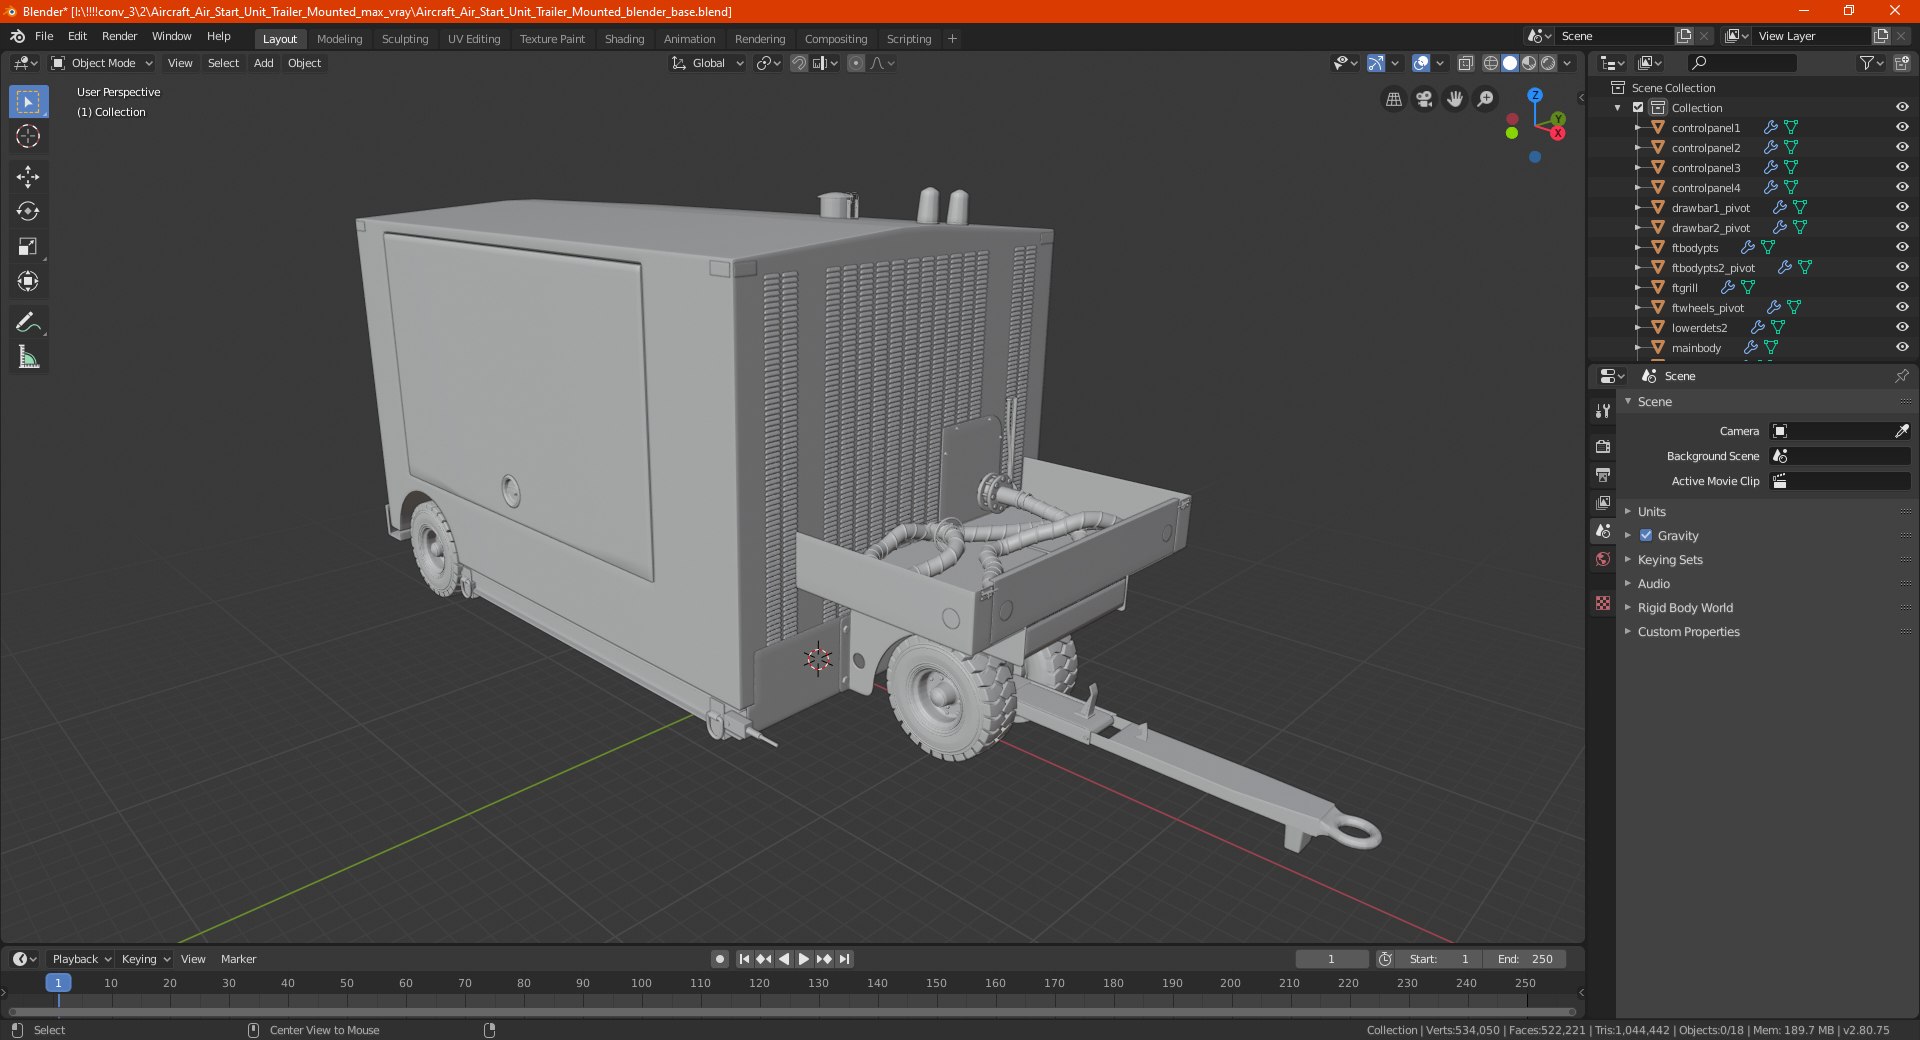Choose the Annotate pencil tool
The width and height of the screenshot is (1920, 1040).
[x=28, y=322]
